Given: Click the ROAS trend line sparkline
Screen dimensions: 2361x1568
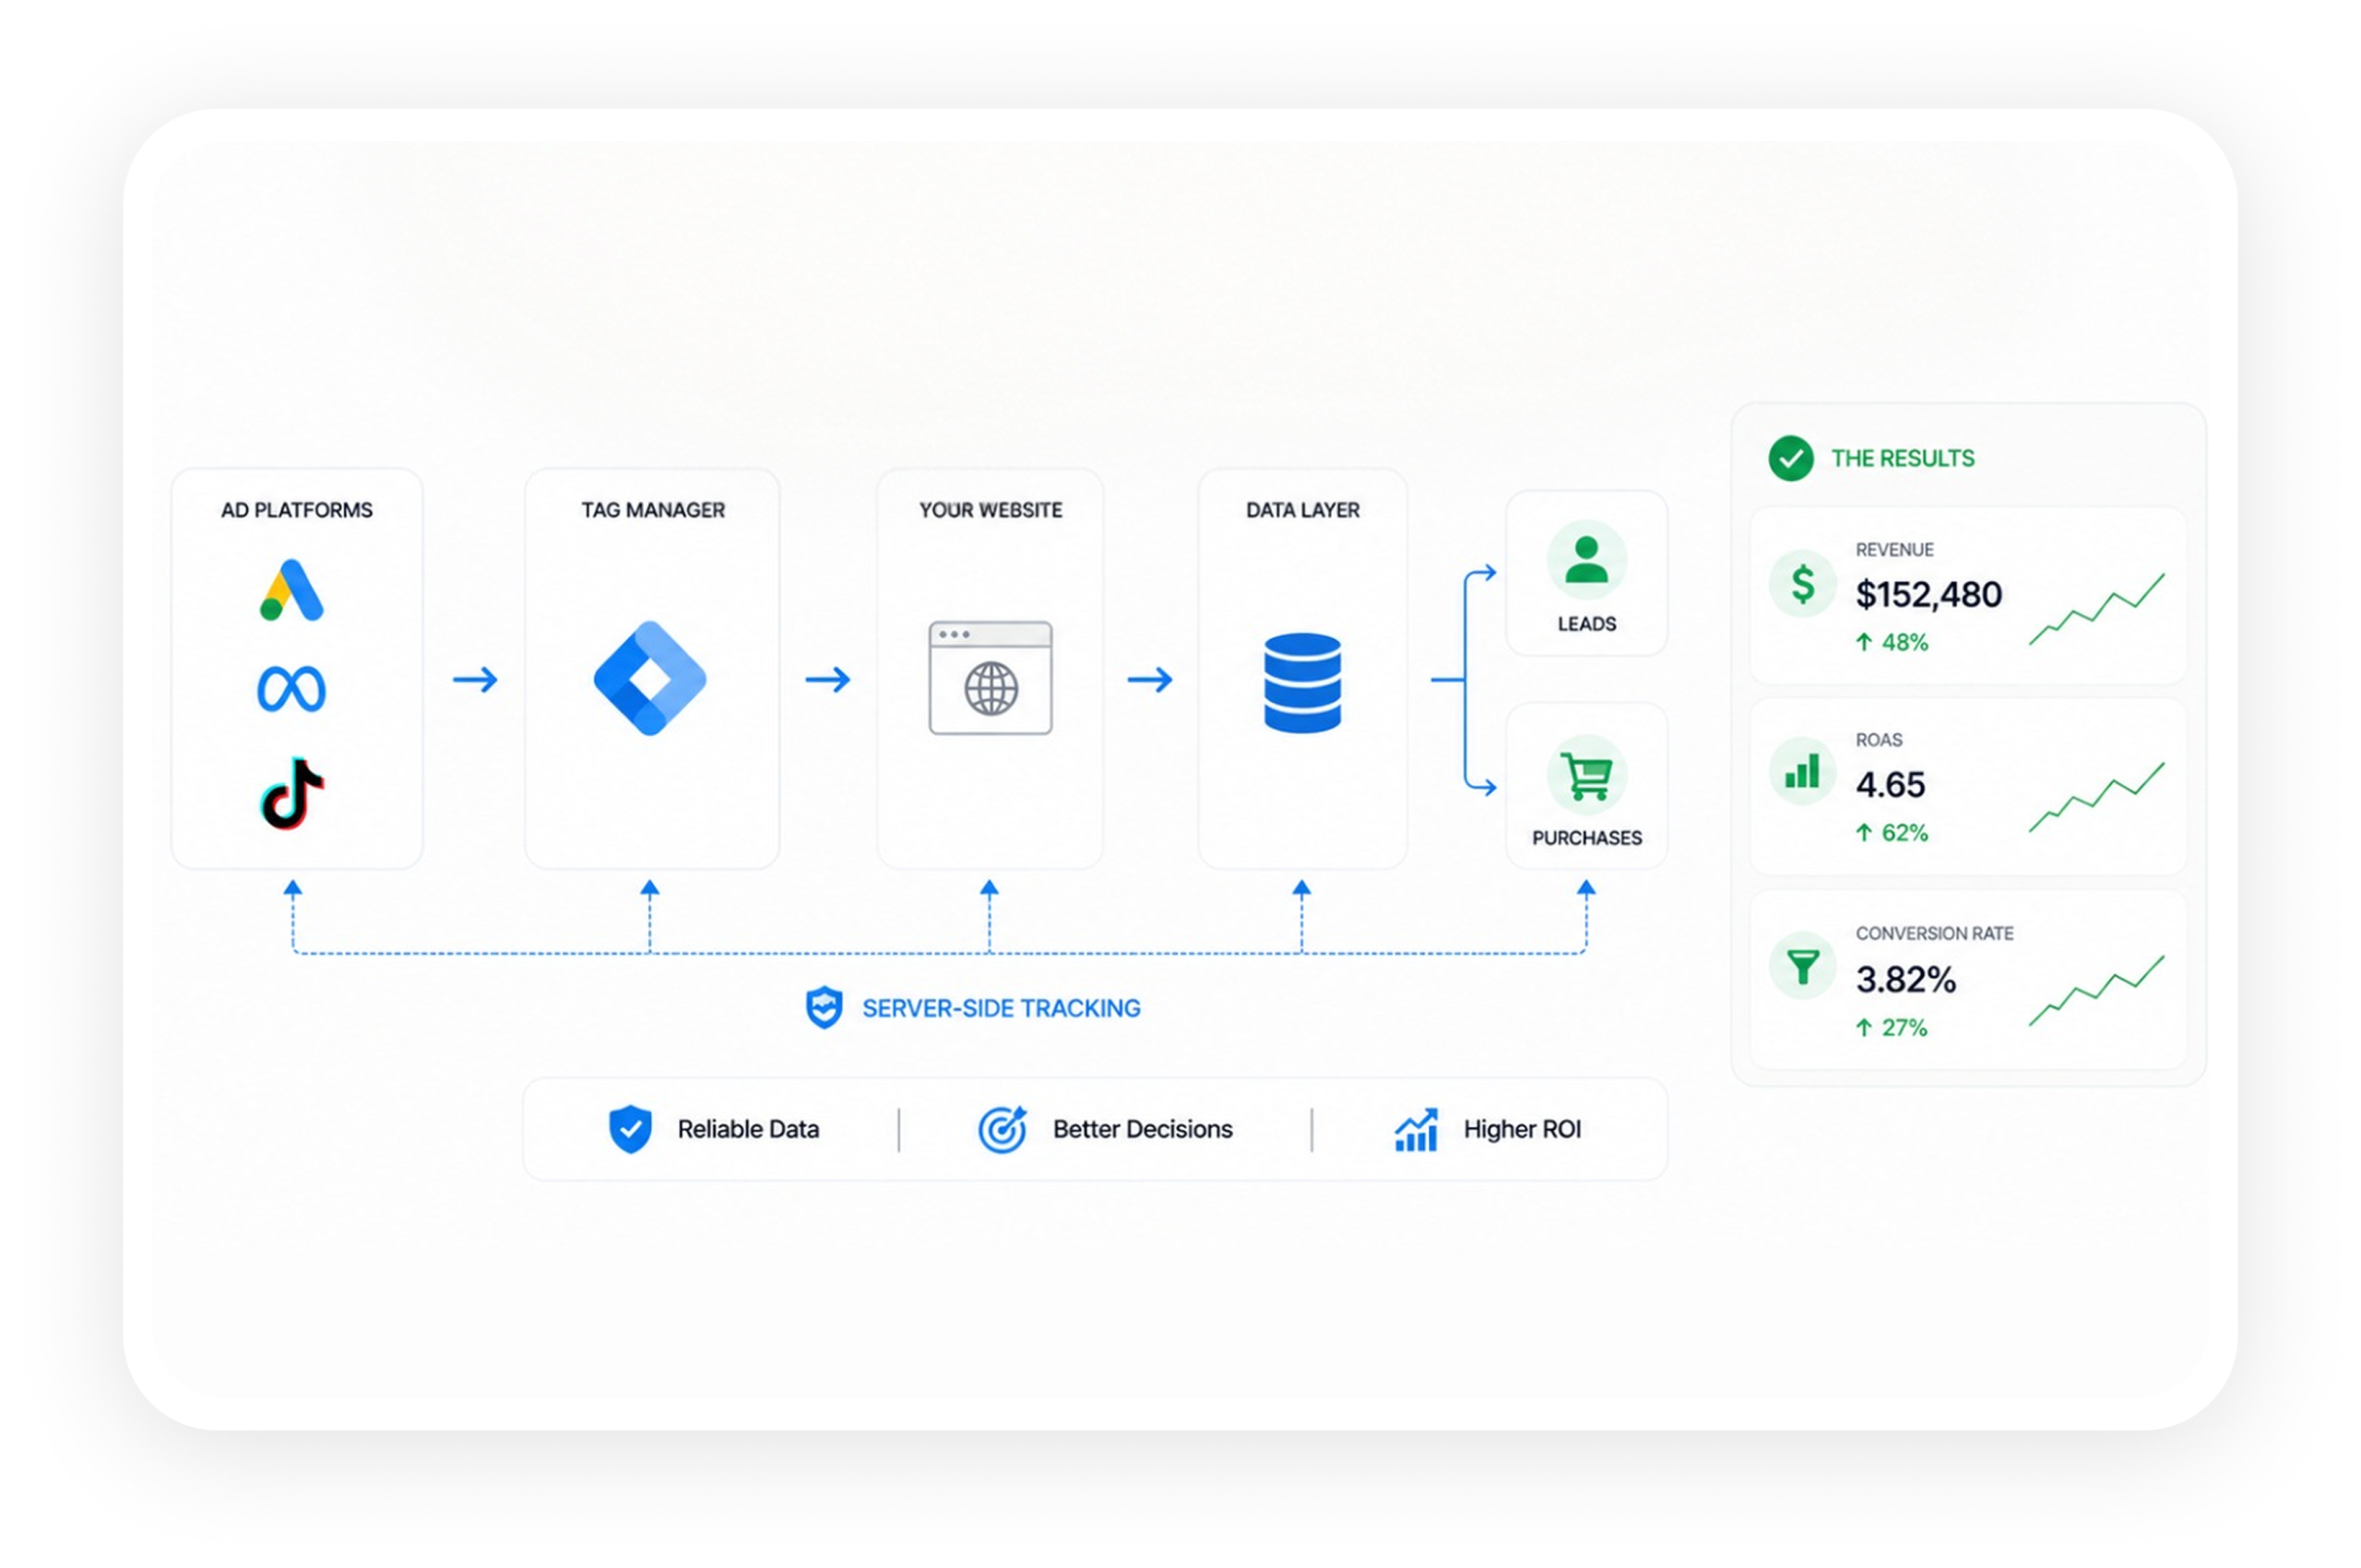Looking at the screenshot, I should tap(2096, 797).
